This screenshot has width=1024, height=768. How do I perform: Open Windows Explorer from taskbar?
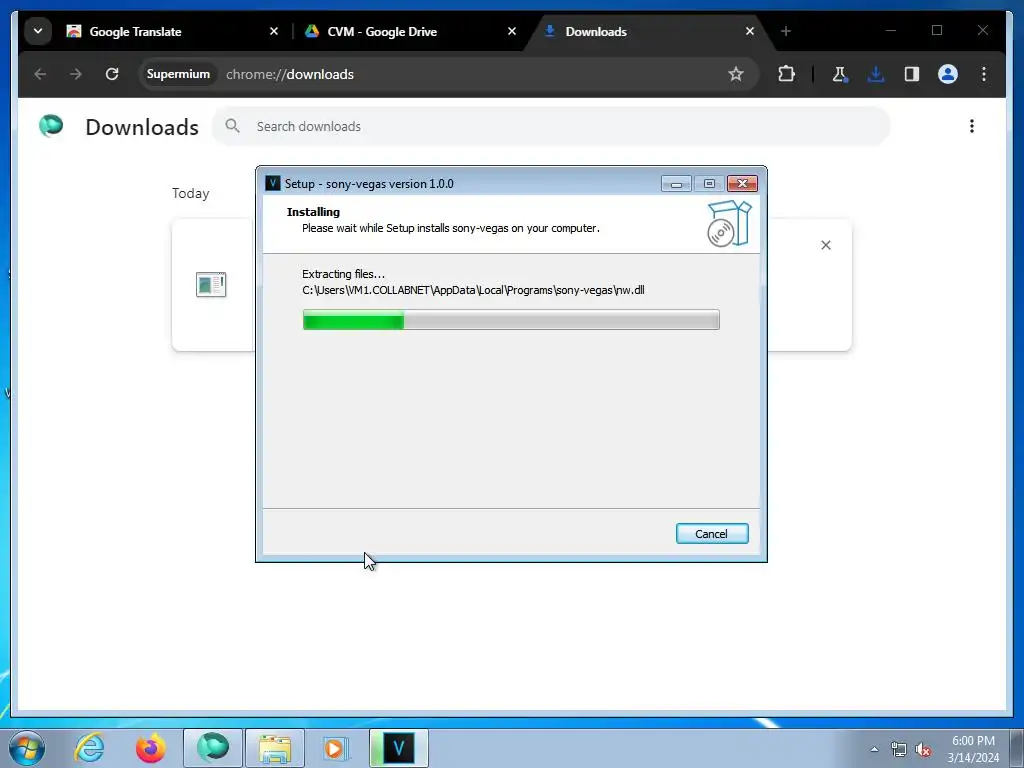click(x=275, y=748)
